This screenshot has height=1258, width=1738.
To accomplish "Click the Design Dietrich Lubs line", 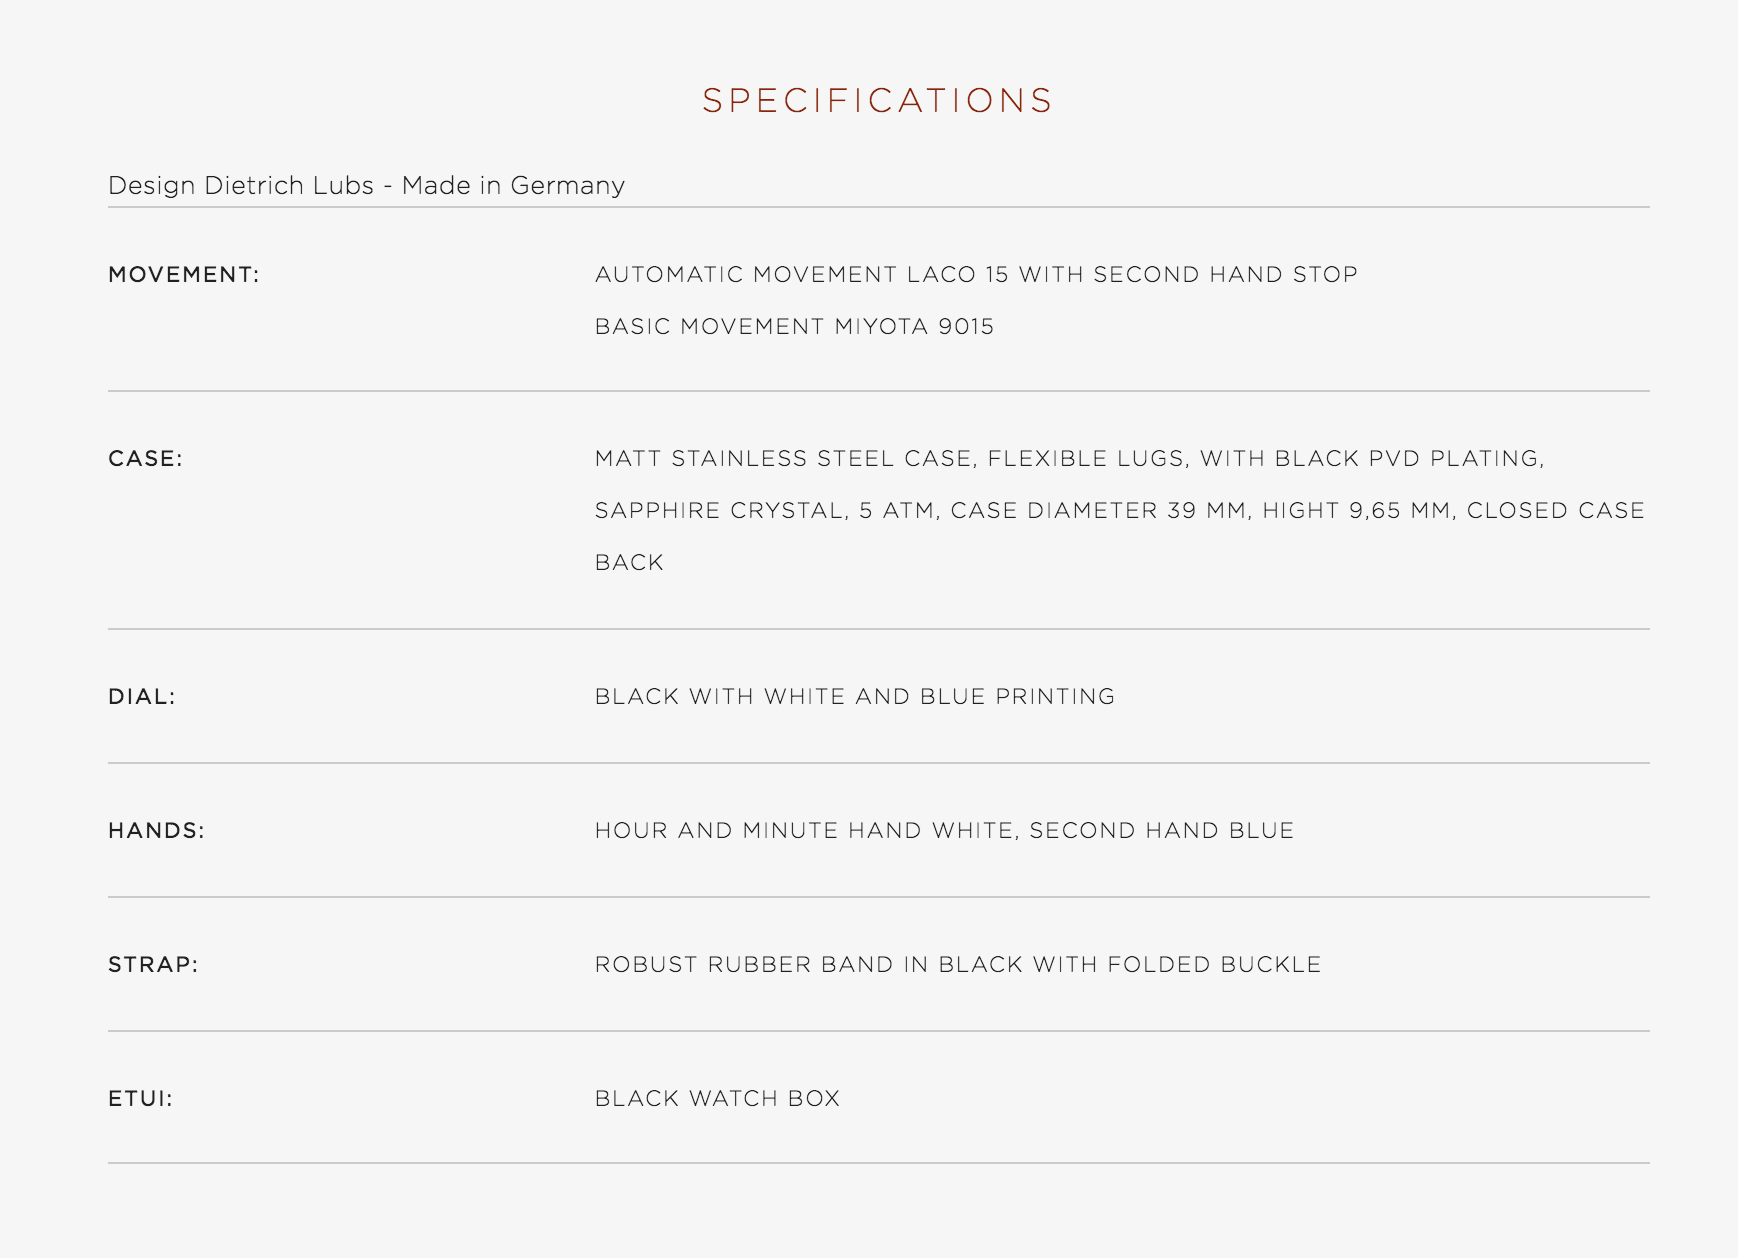I will (366, 185).
